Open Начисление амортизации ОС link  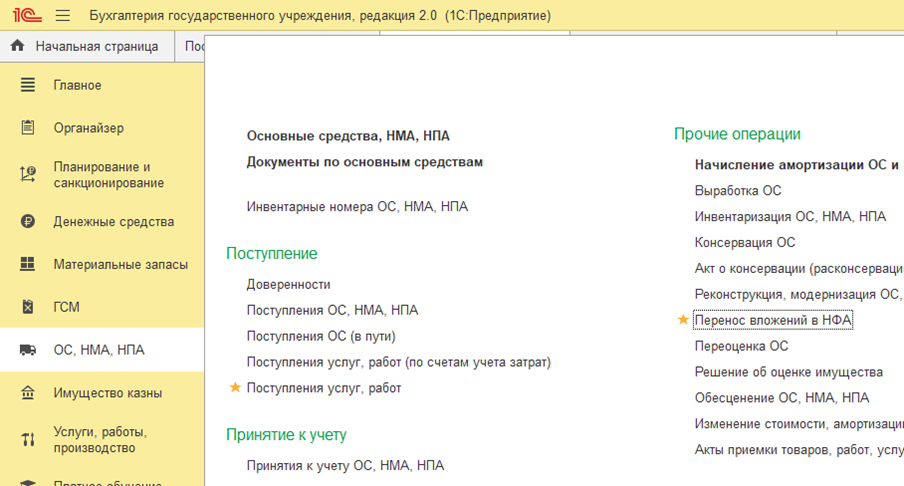click(x=799, y=165)
